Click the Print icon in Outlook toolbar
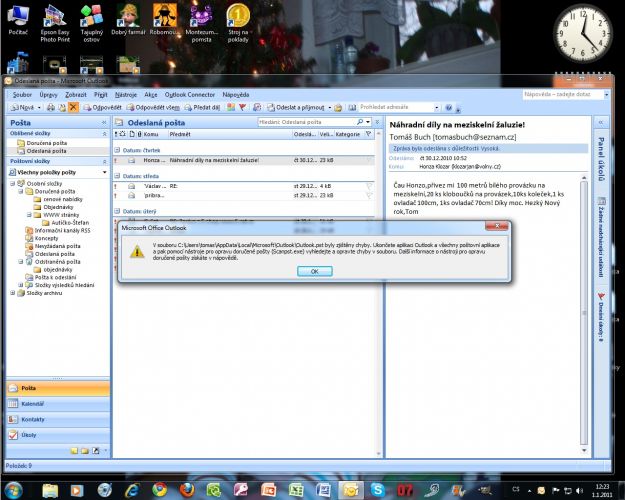The width and height of the screenshot is (625, 500). tap(51, 107)
